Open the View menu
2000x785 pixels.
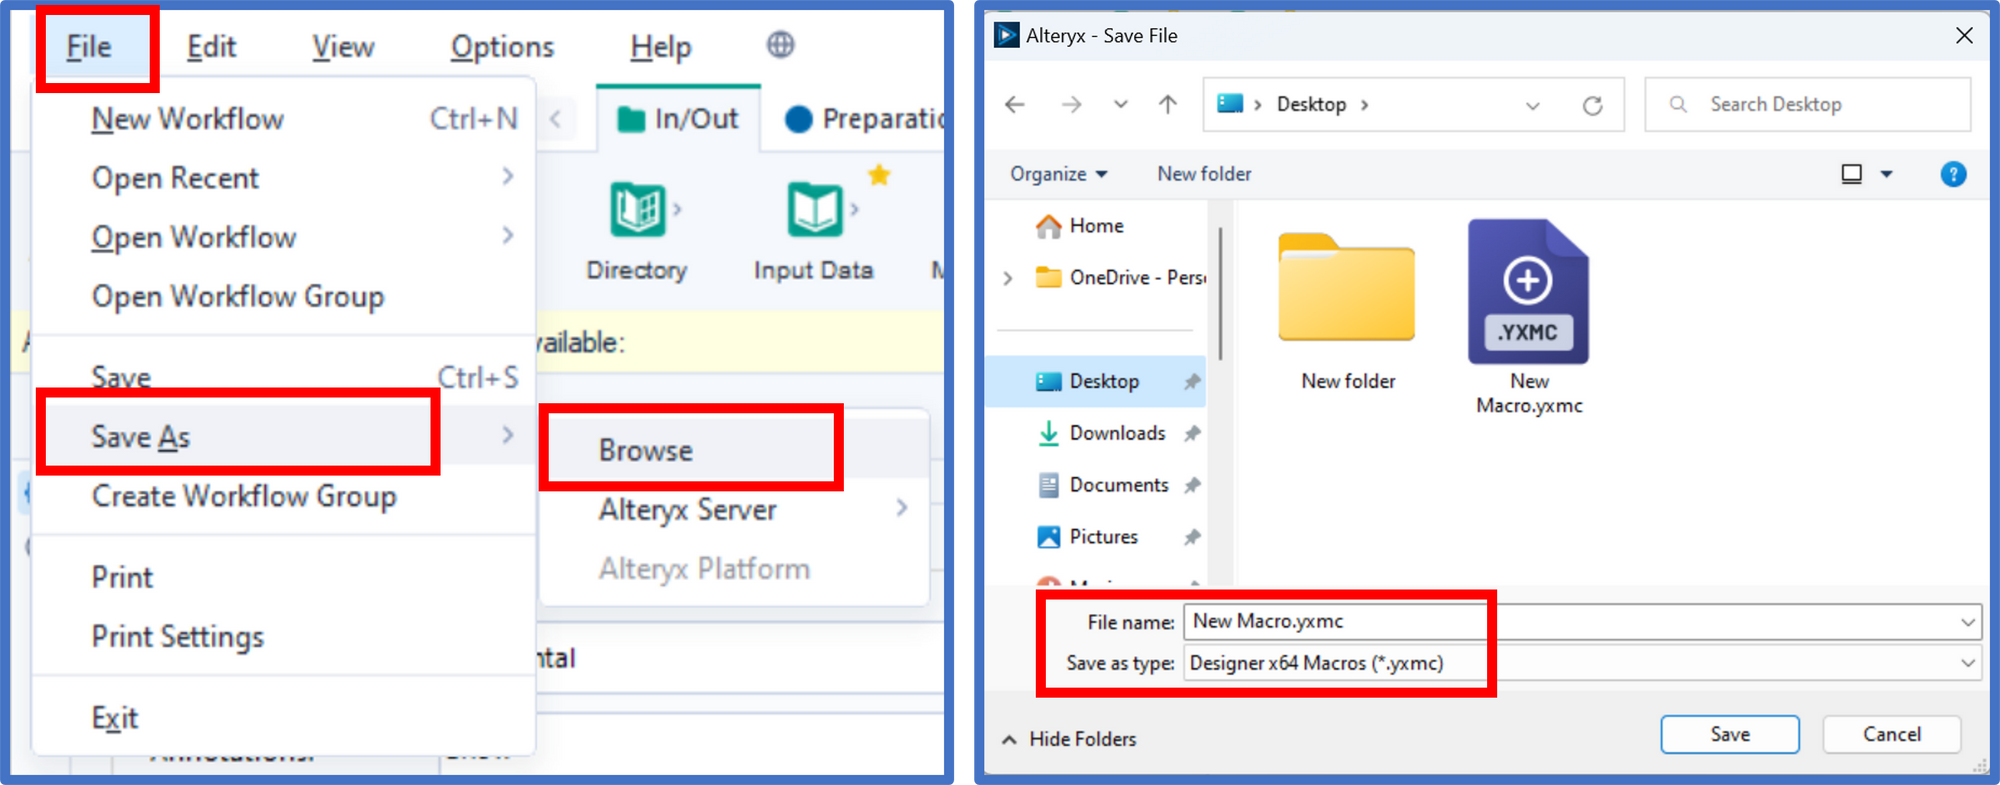click(x=343, y=47)
